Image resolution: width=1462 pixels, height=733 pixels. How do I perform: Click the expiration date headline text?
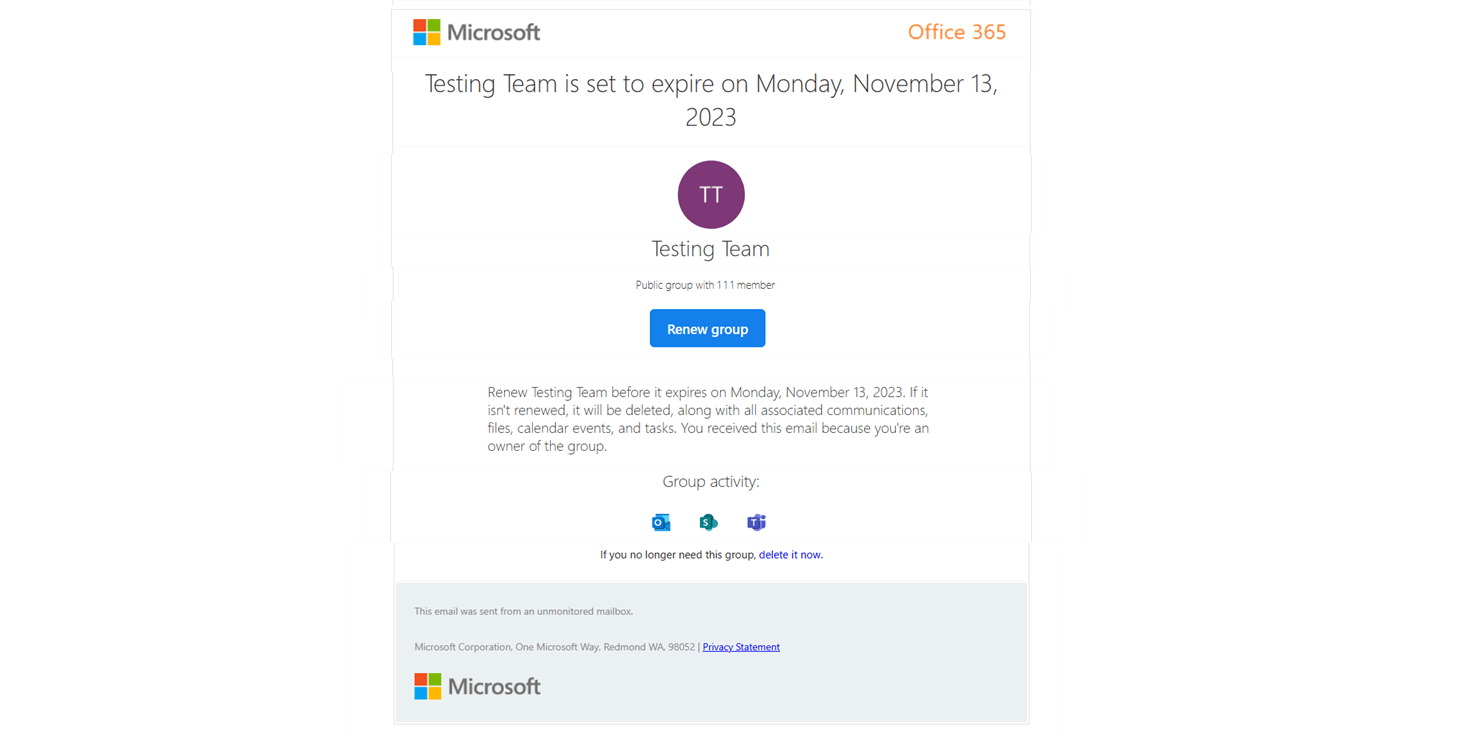711,100
